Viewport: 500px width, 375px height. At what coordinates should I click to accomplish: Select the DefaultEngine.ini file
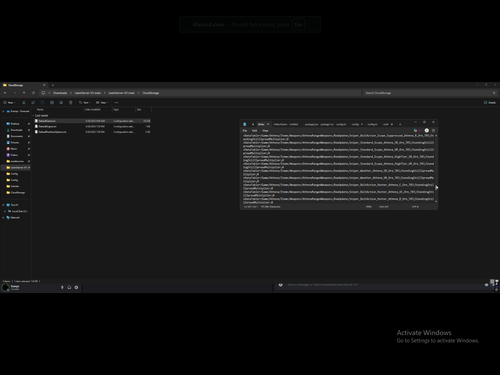click(92, 126)
